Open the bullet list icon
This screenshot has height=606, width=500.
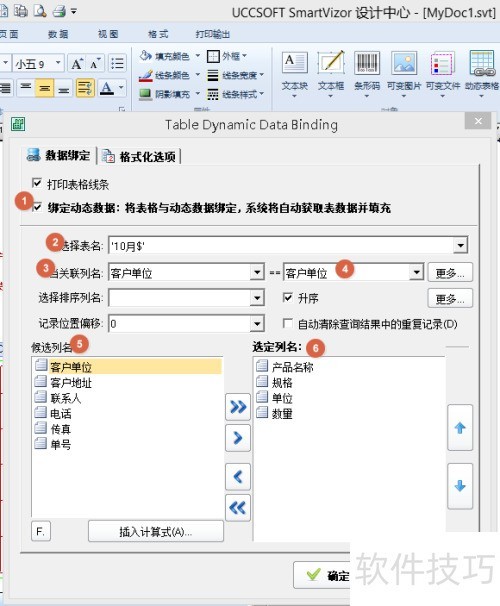click(117, 63)
